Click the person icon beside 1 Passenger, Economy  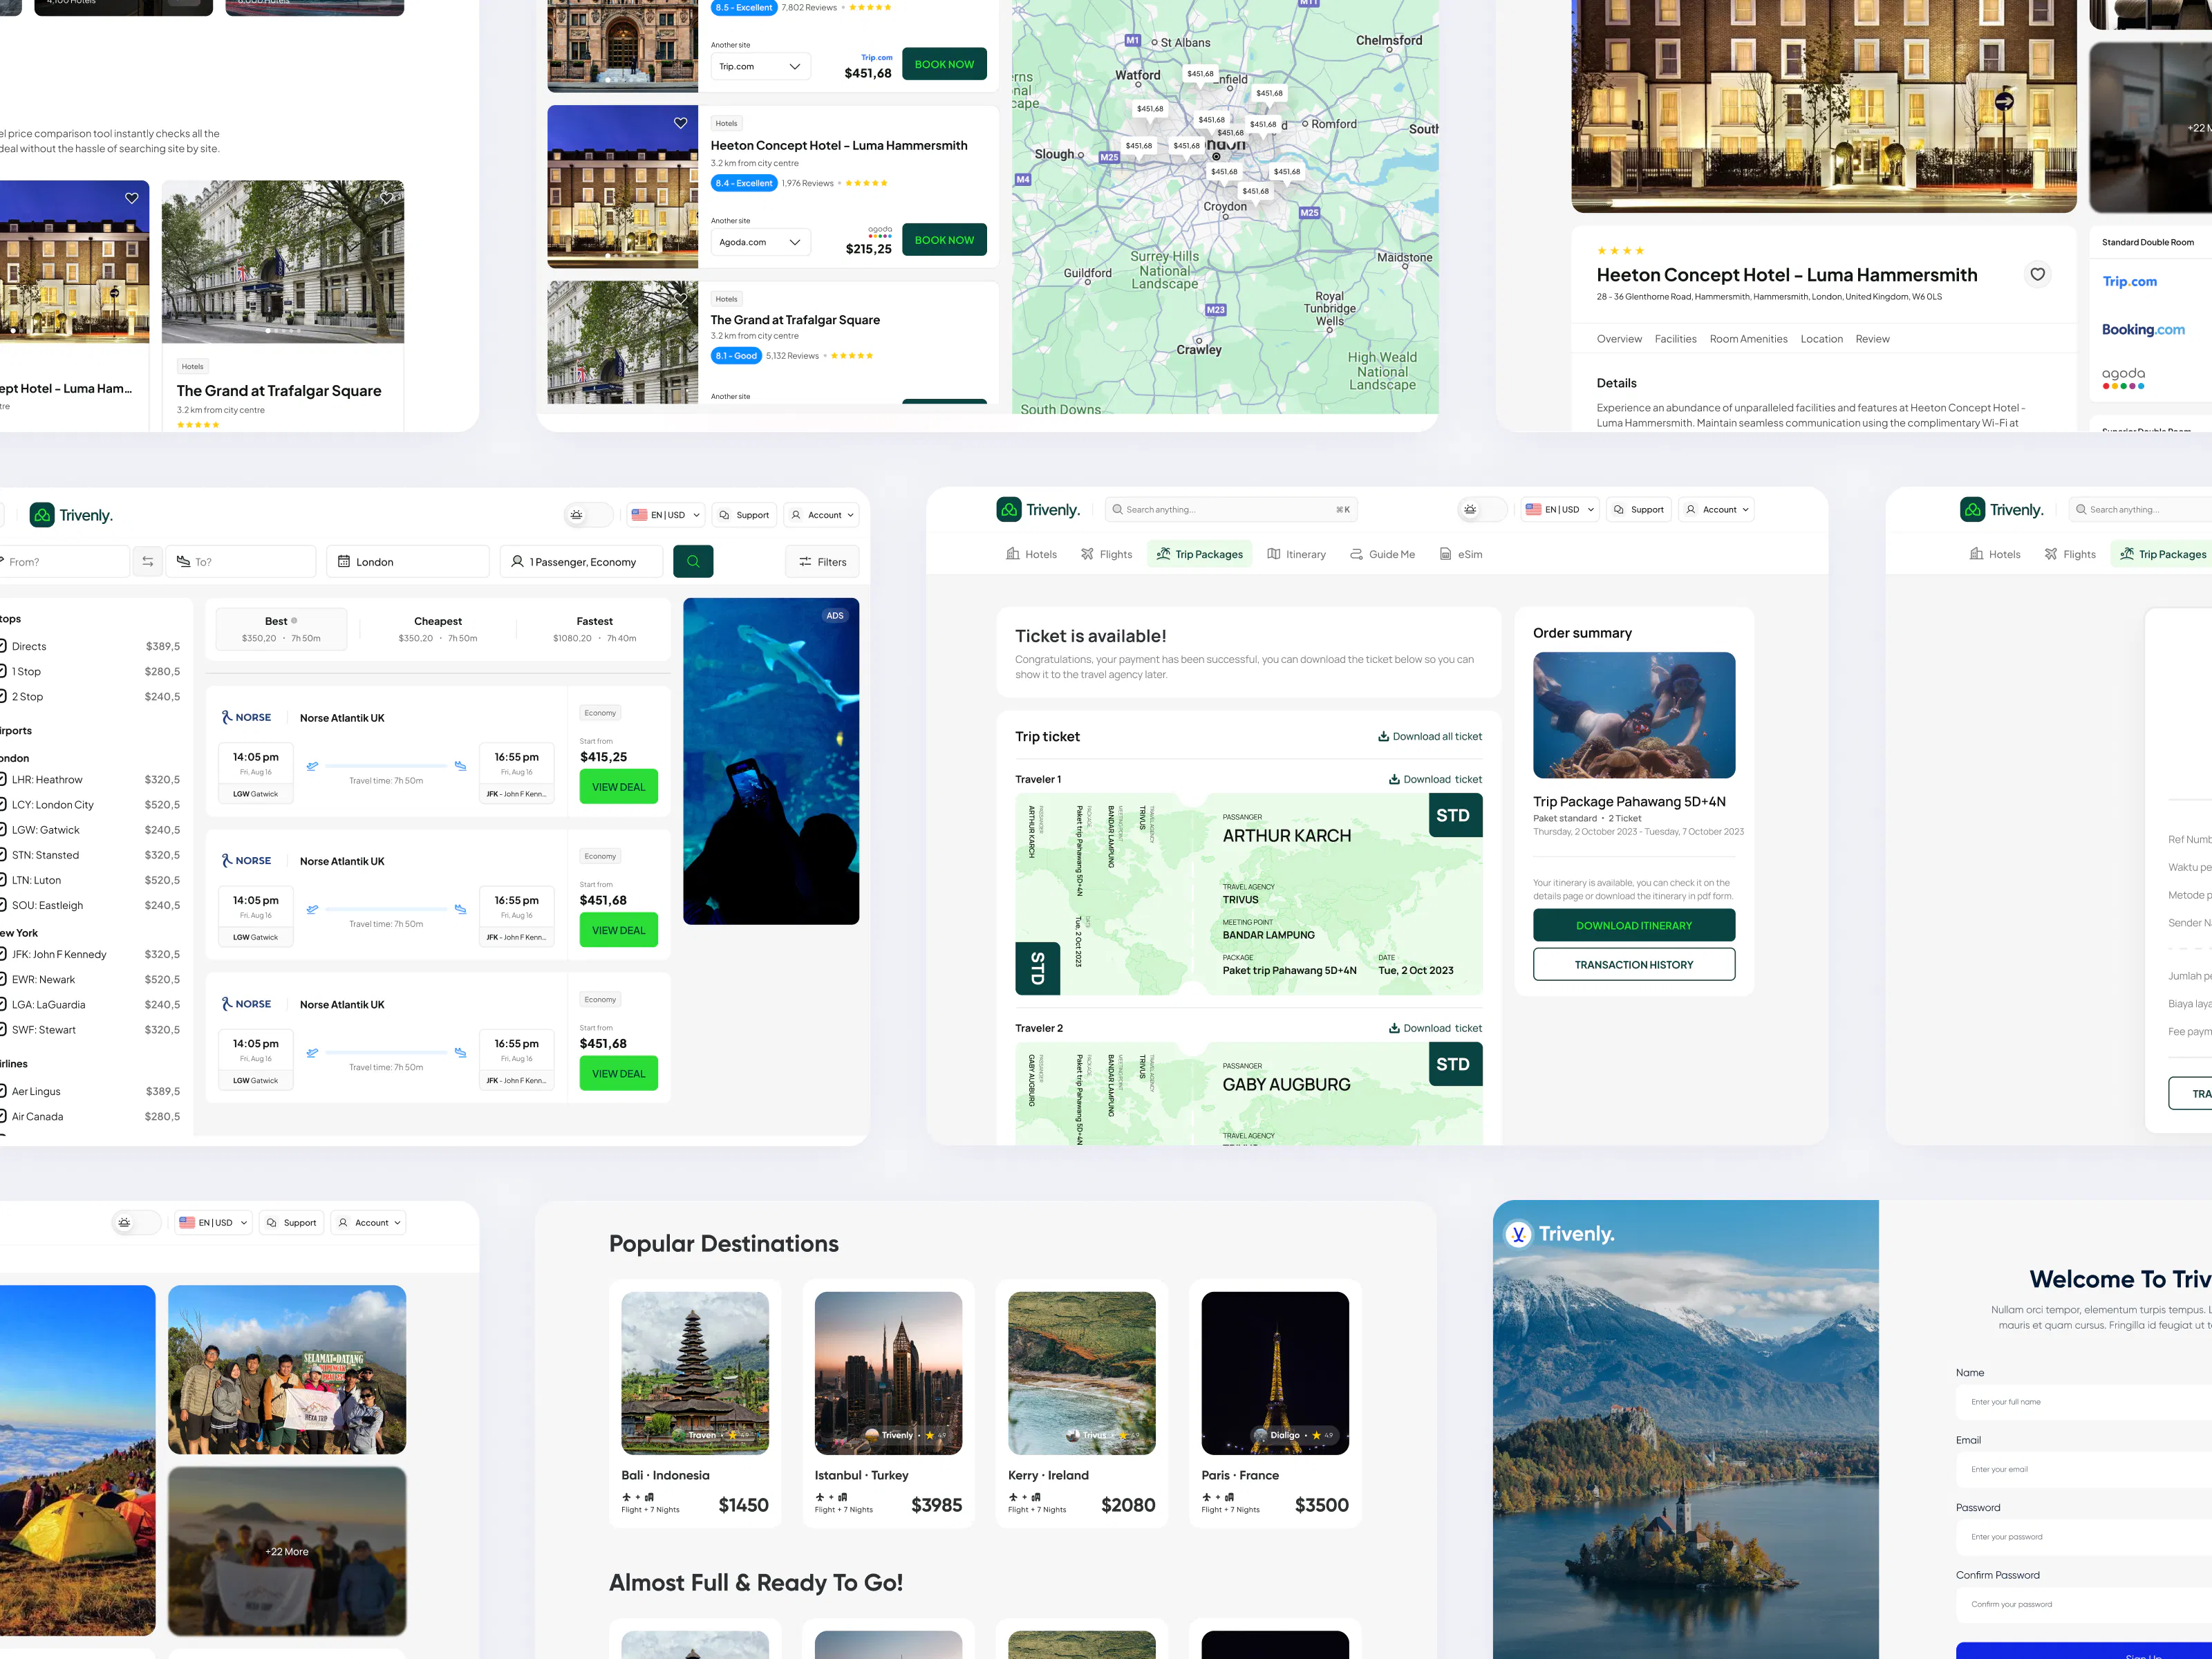coord(517,562)
